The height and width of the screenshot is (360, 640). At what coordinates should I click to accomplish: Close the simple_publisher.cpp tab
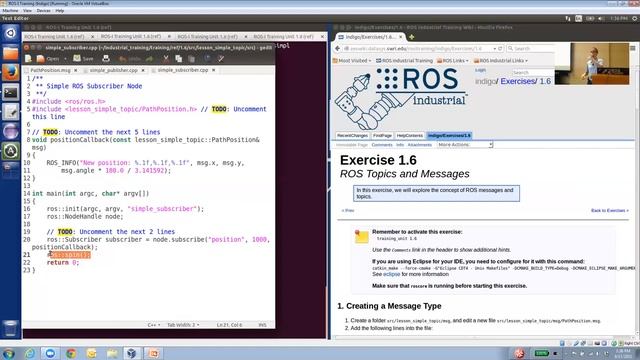pyautogui.click(x=143, y=70)
